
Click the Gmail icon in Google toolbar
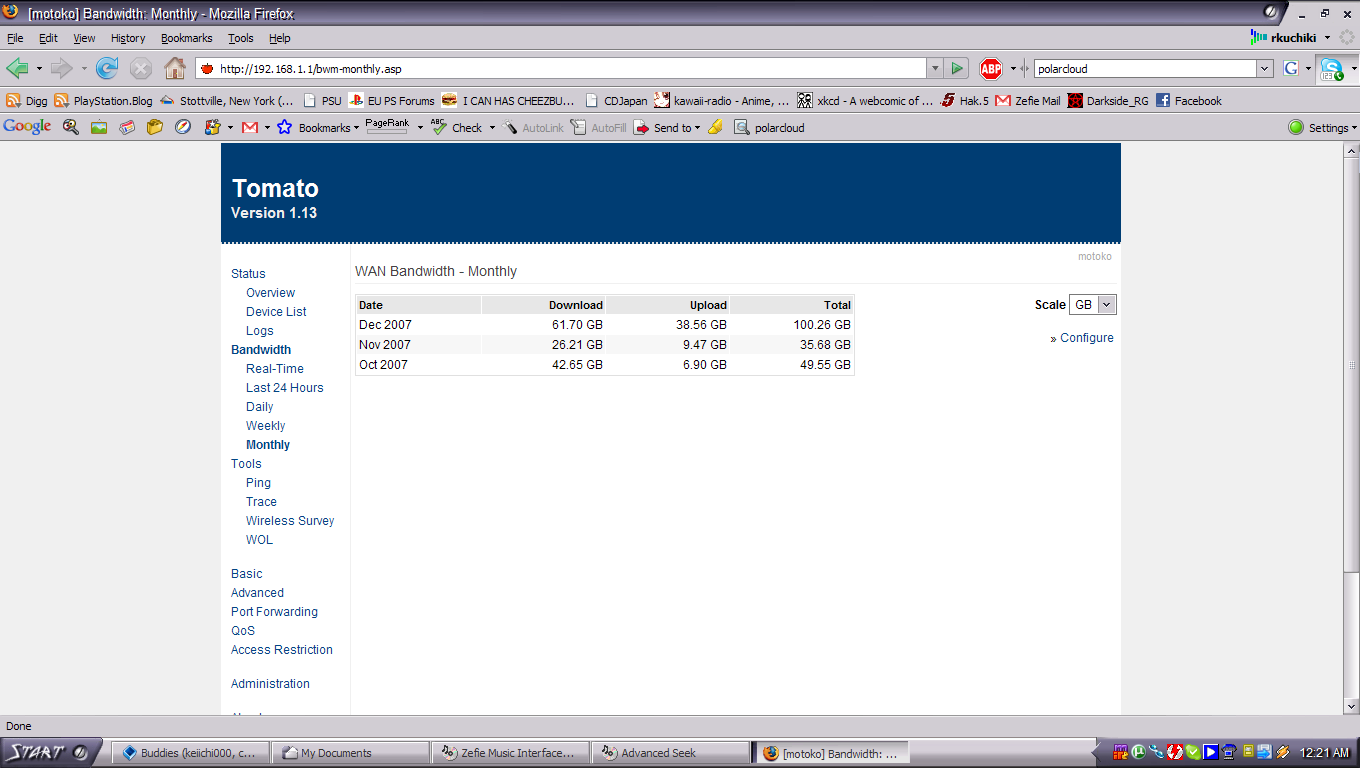pos(250,128)
